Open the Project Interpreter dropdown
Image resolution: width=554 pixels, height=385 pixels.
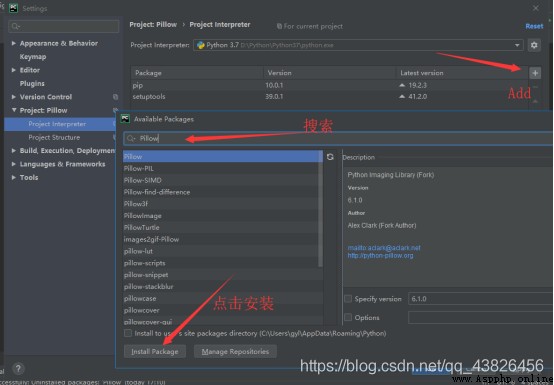tap(358, 45)
